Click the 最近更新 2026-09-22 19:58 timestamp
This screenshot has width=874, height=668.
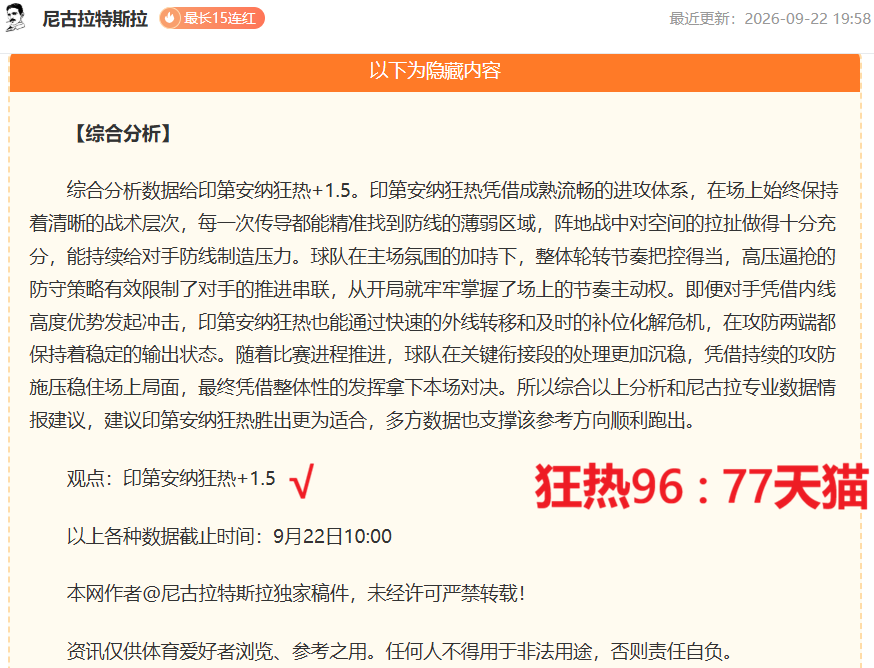(x=770, y=18)
